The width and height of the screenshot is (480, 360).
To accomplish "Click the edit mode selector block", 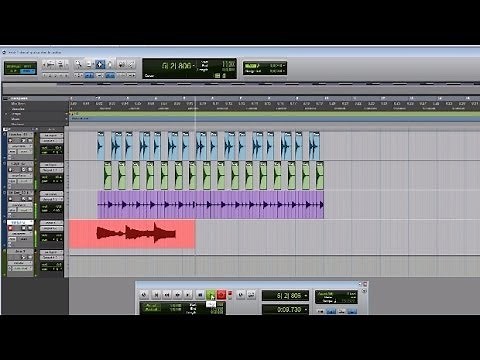I will pyautogui.click(x=20, y=68).
